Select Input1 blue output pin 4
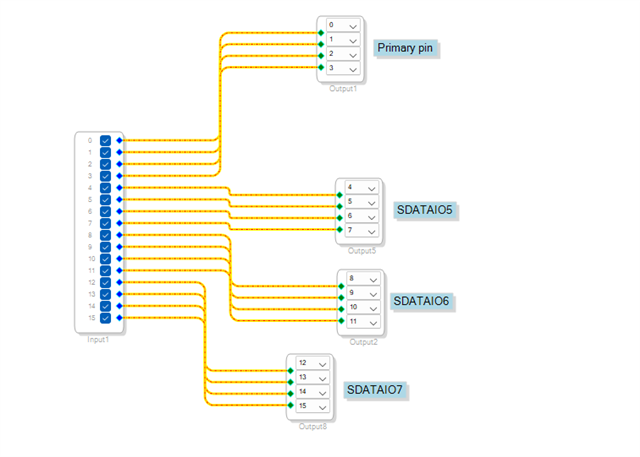Image resolution: width=640 pixels, height=457 pixels. pyautogui.click(x=119, y=188)
